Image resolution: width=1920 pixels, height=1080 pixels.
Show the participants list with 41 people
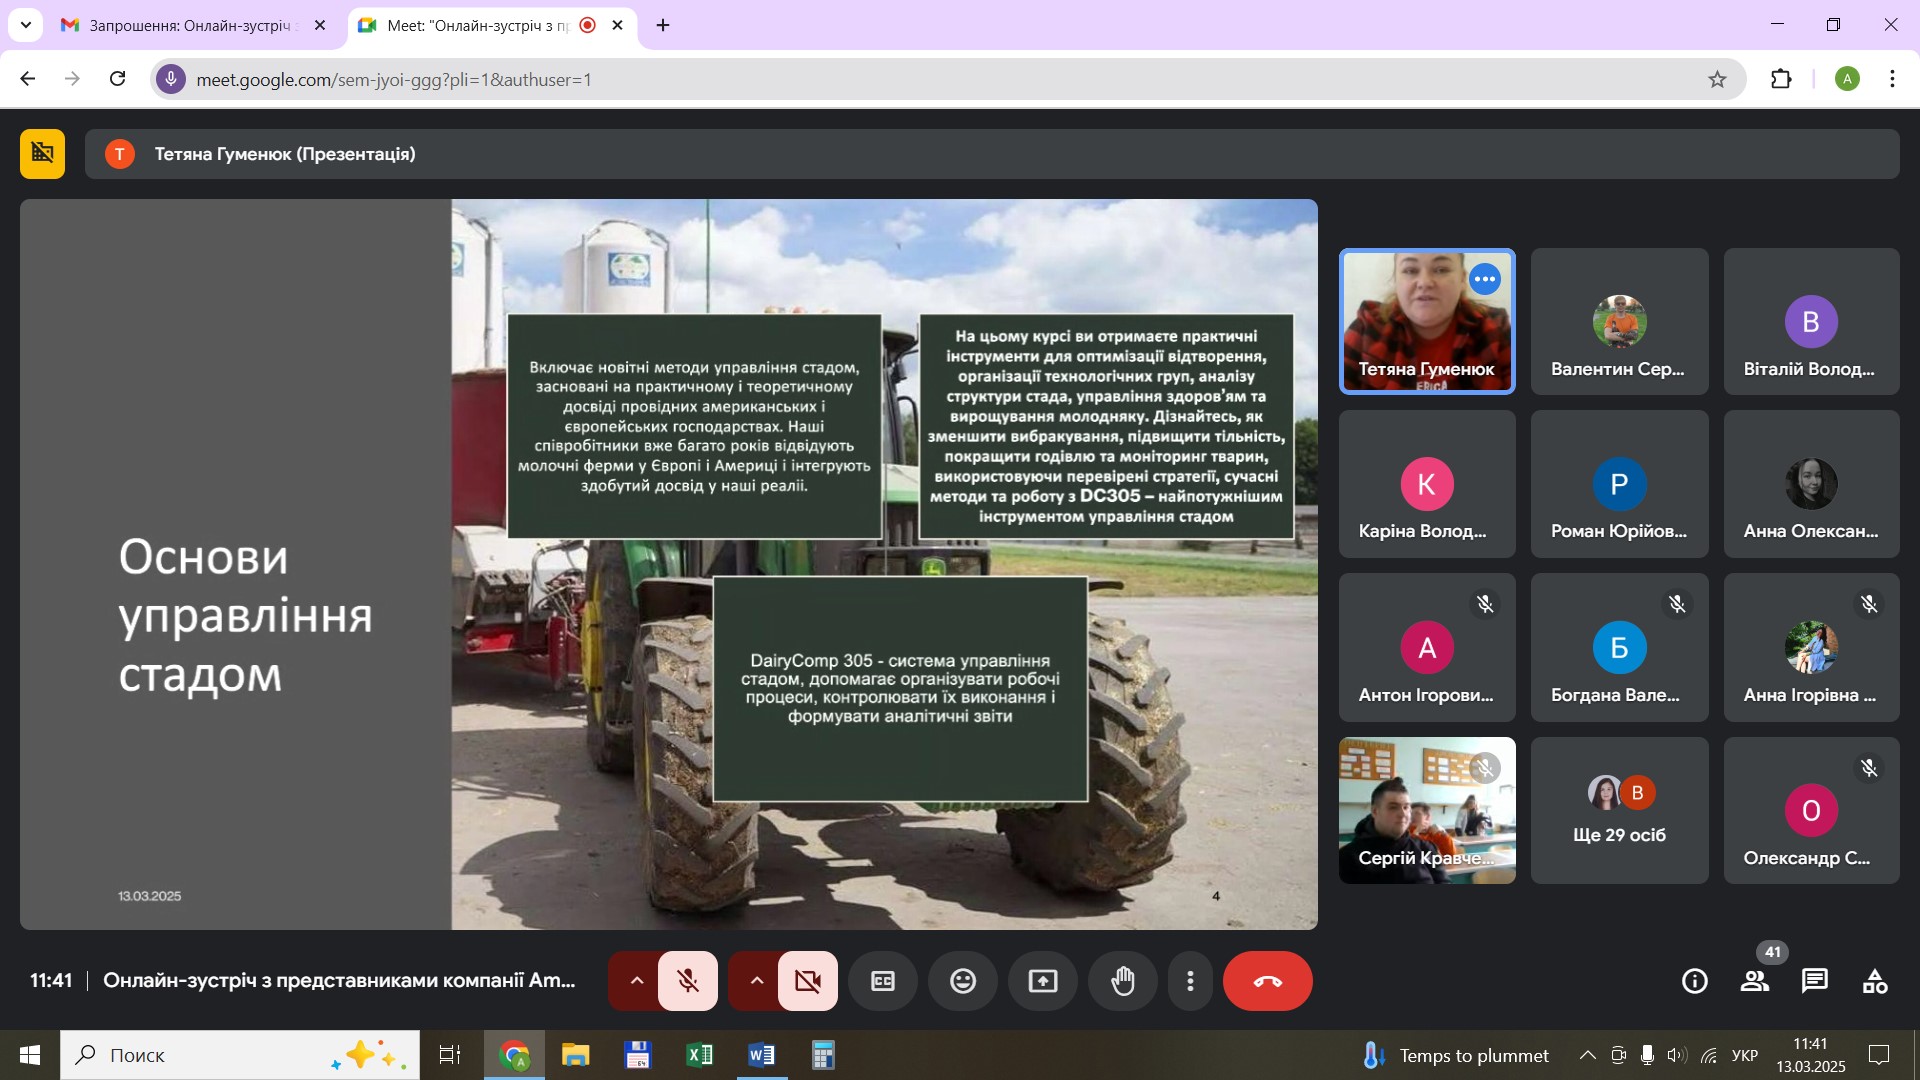pos(1755,981)
